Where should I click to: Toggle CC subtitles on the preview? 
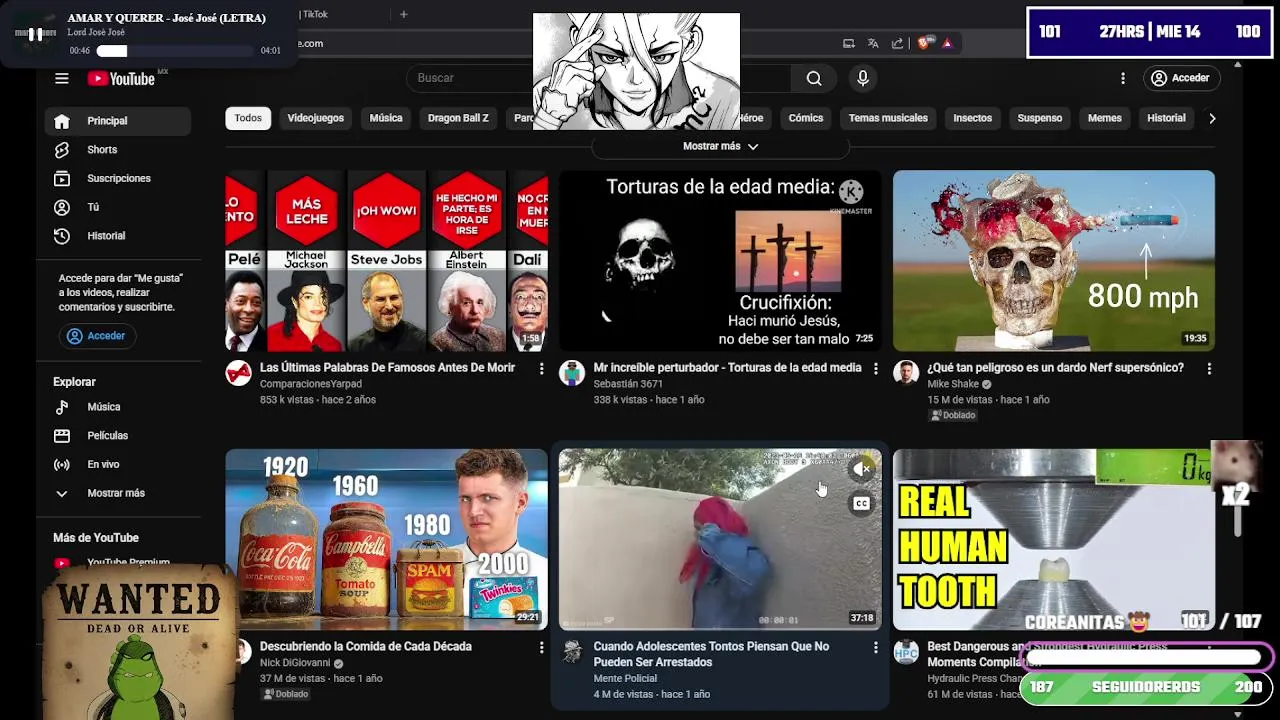pos(862,504)
